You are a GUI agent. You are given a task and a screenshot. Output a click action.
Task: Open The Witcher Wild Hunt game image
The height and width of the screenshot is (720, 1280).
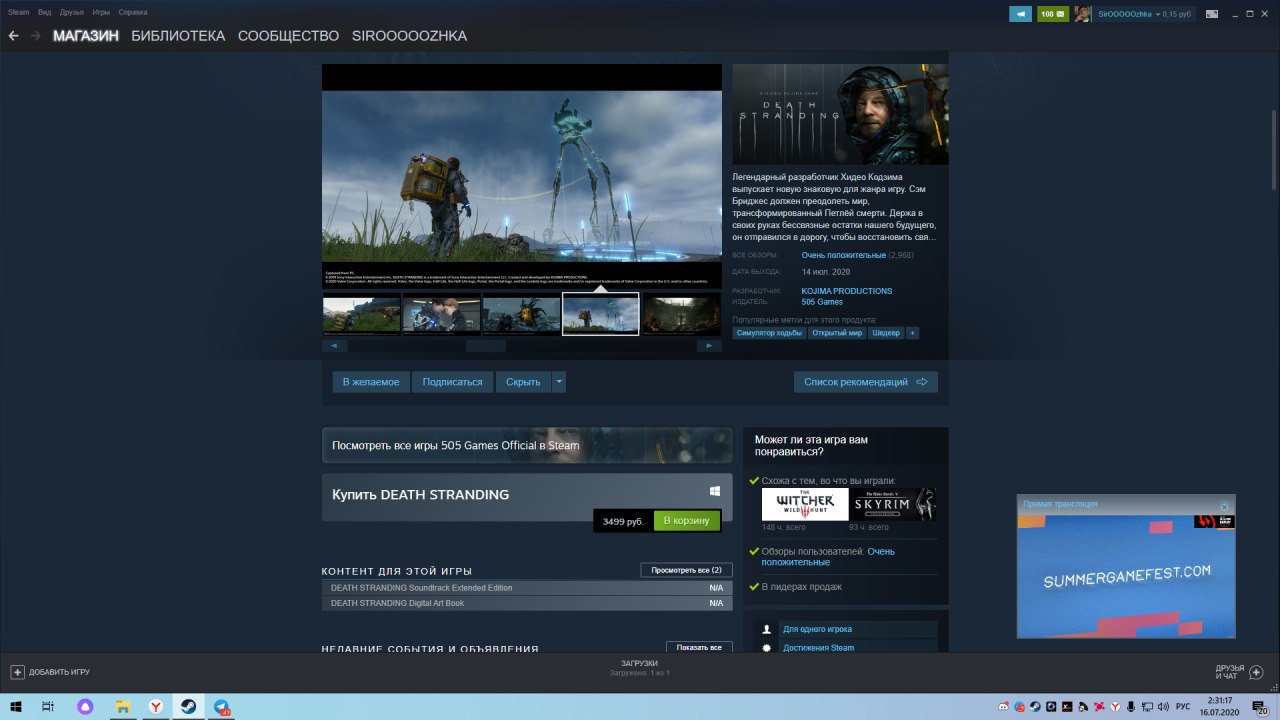pos(805,504)
